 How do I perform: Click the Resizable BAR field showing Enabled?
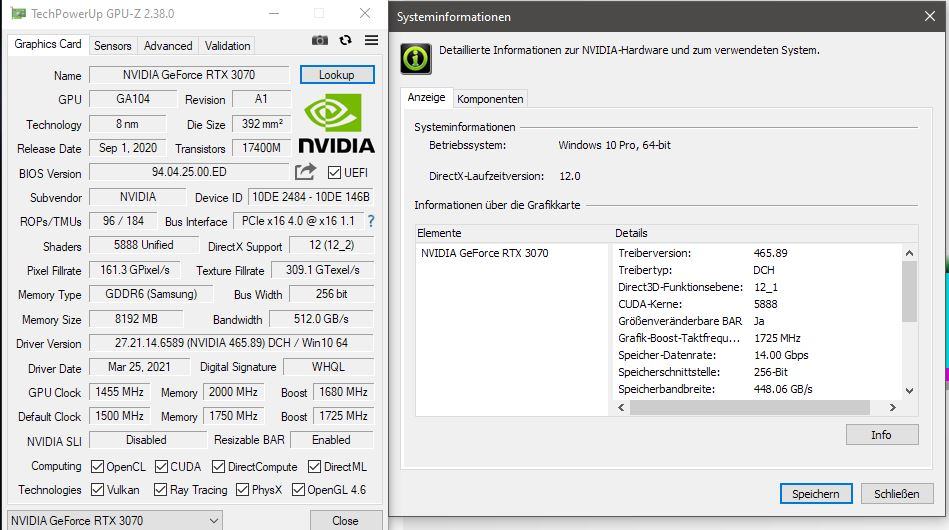click(x=332, y=440)
